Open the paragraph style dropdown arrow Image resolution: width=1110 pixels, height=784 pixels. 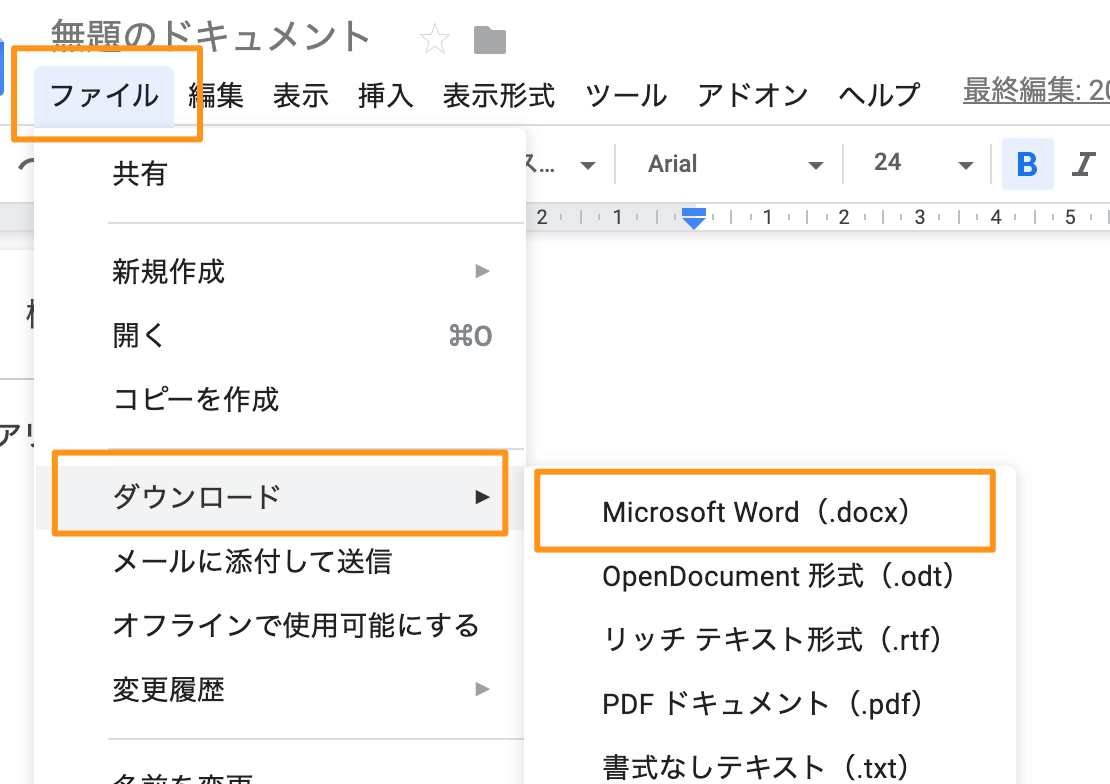tap(587, 166)
